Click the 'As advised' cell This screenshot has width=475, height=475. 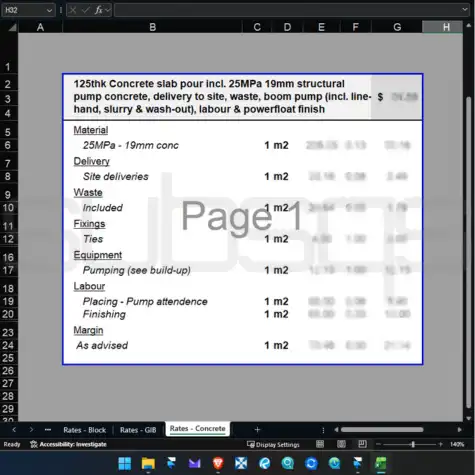click(x=102, y=345)
